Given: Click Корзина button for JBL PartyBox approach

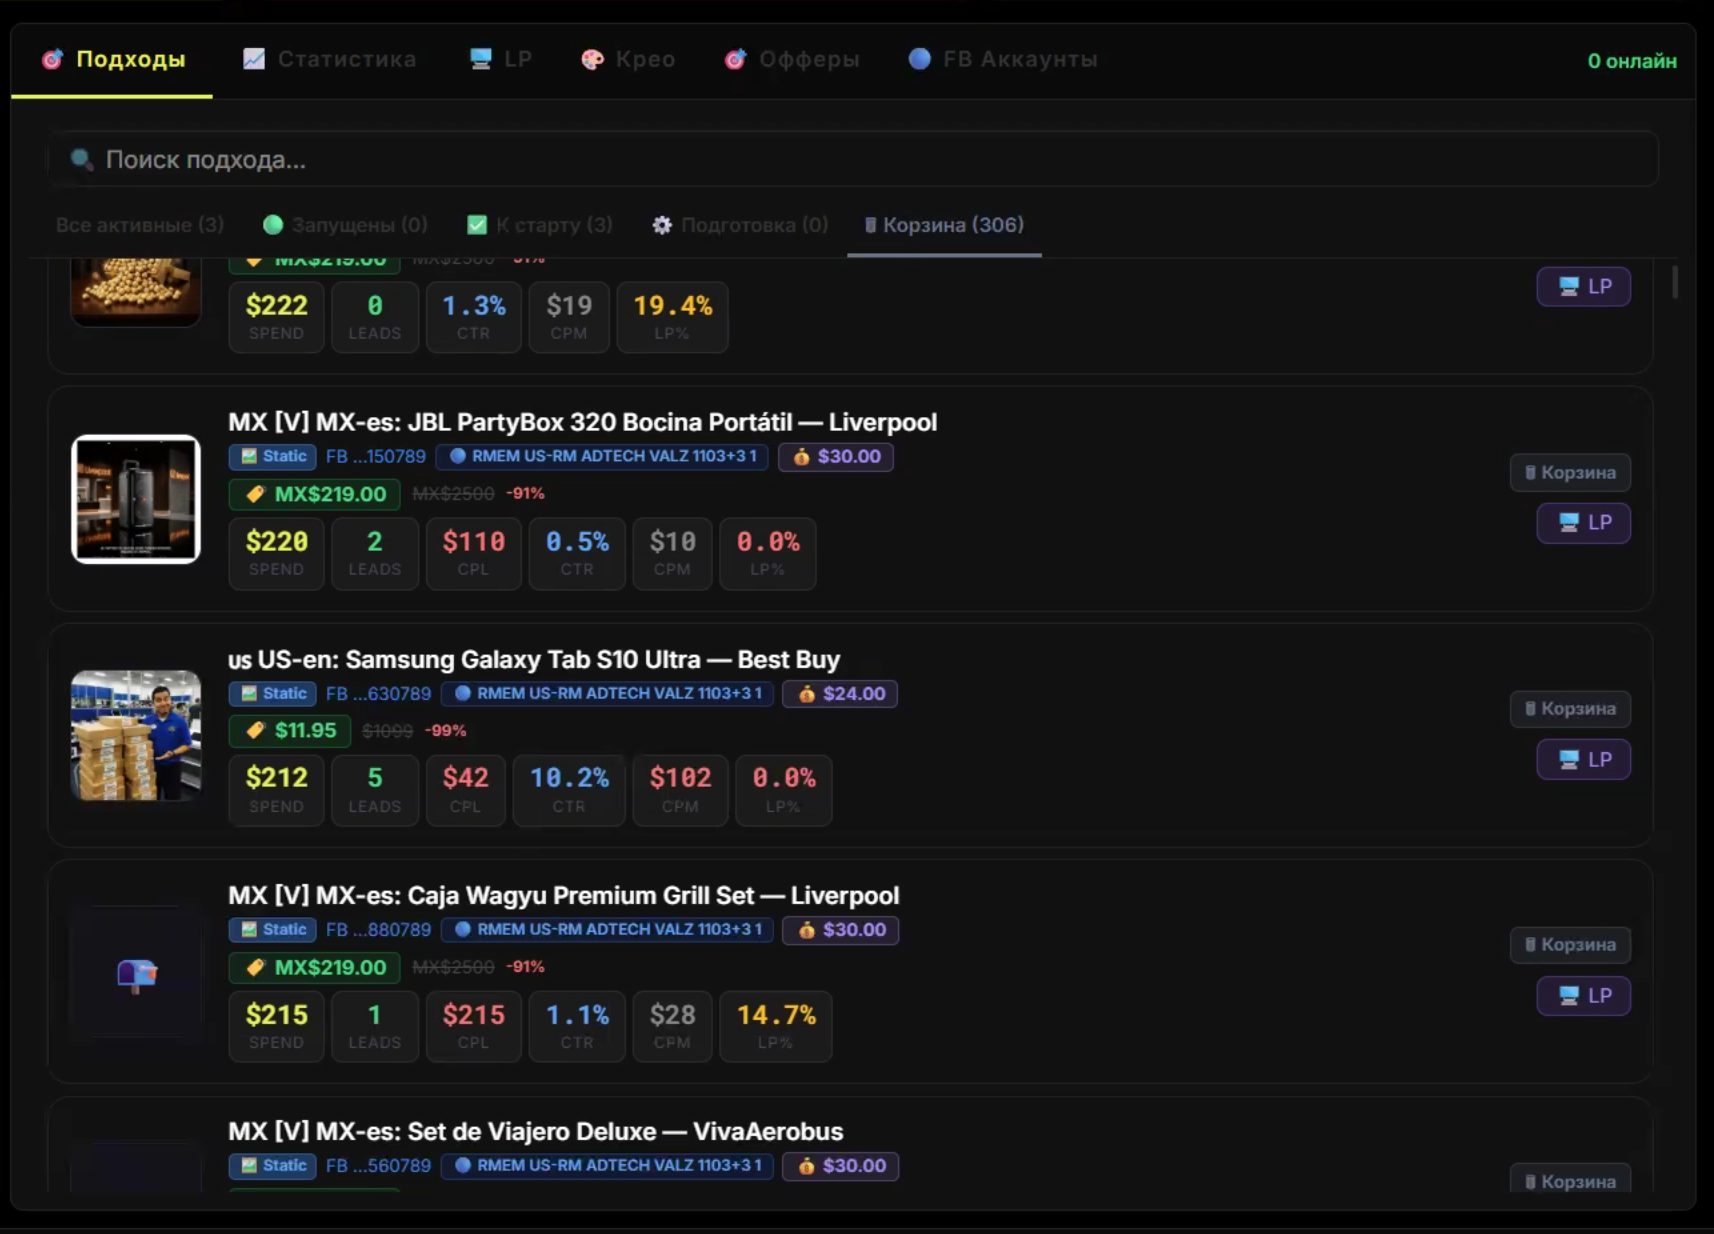Looking at the screenshot, I should pos(1570,472).
